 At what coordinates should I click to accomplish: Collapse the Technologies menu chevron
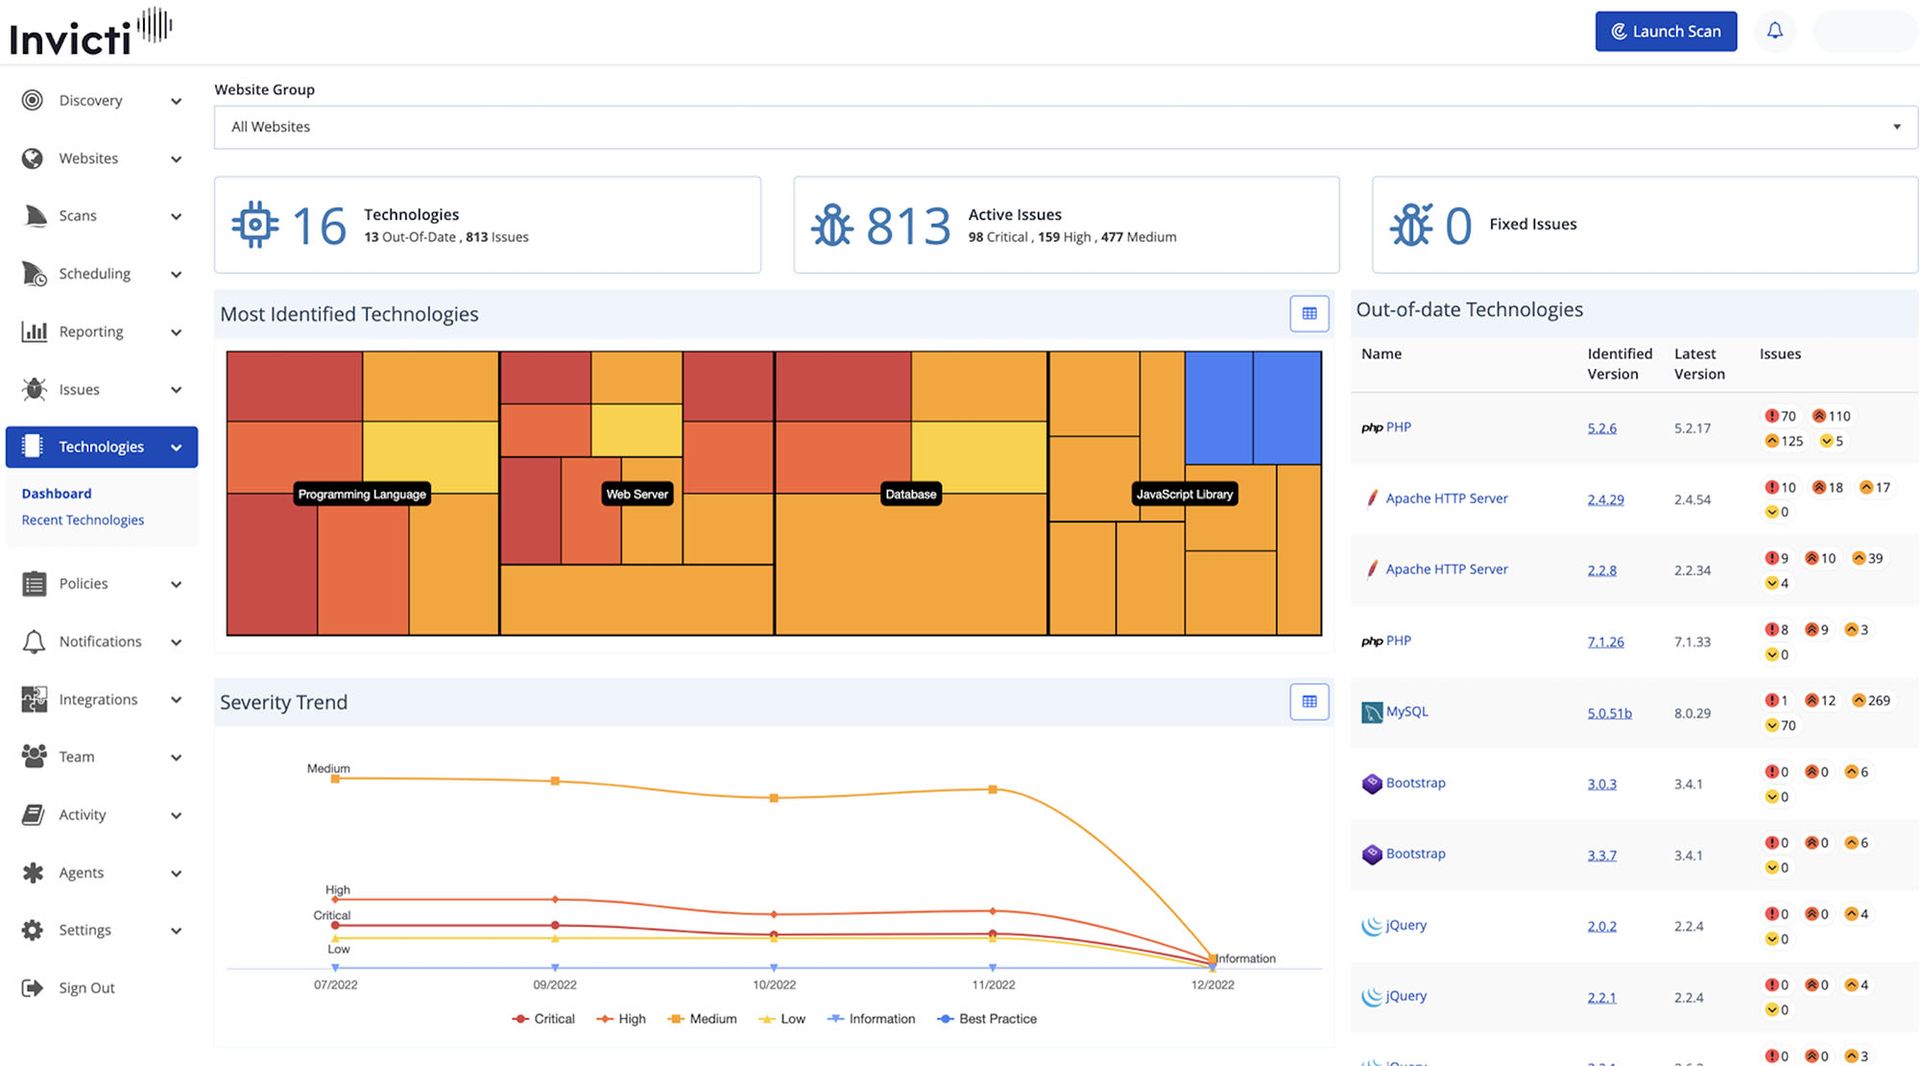(176, 448)
